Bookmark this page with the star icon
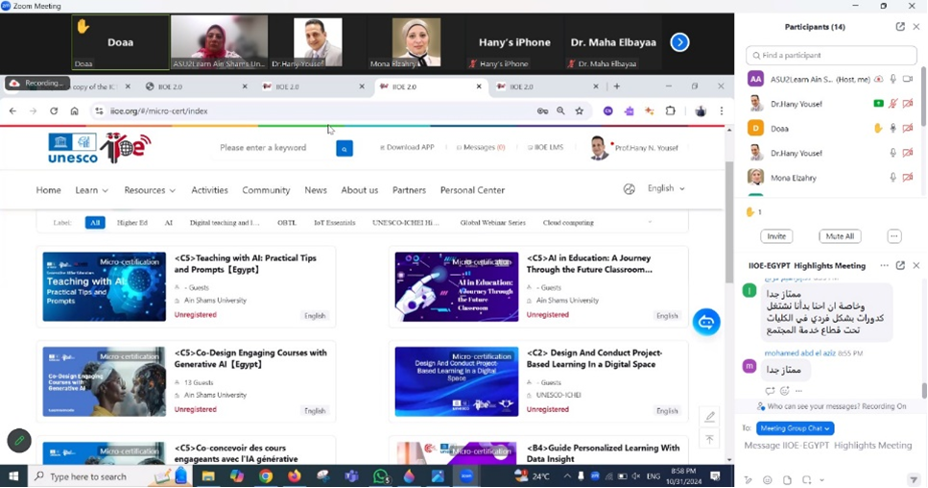 click(x=579, y=111)
